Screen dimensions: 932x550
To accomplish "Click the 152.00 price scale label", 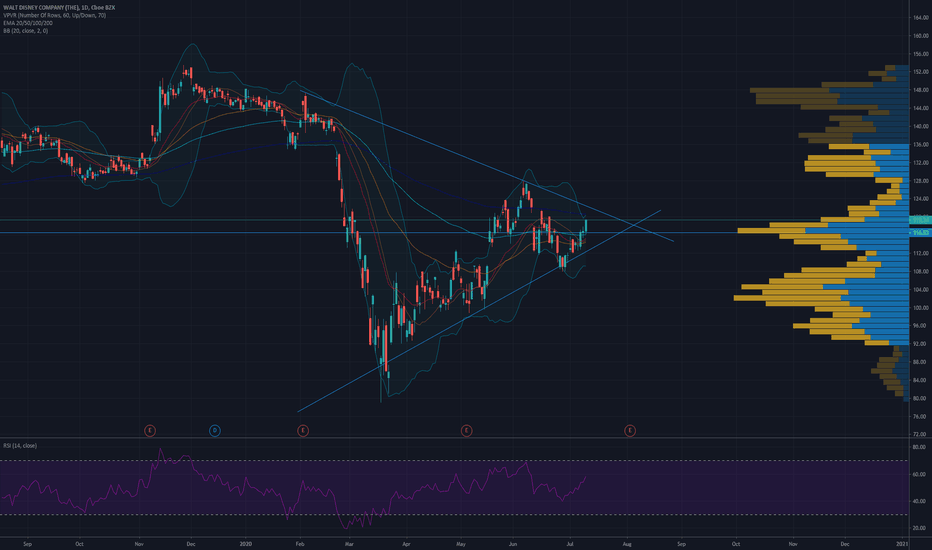I will tap(921, 72).
